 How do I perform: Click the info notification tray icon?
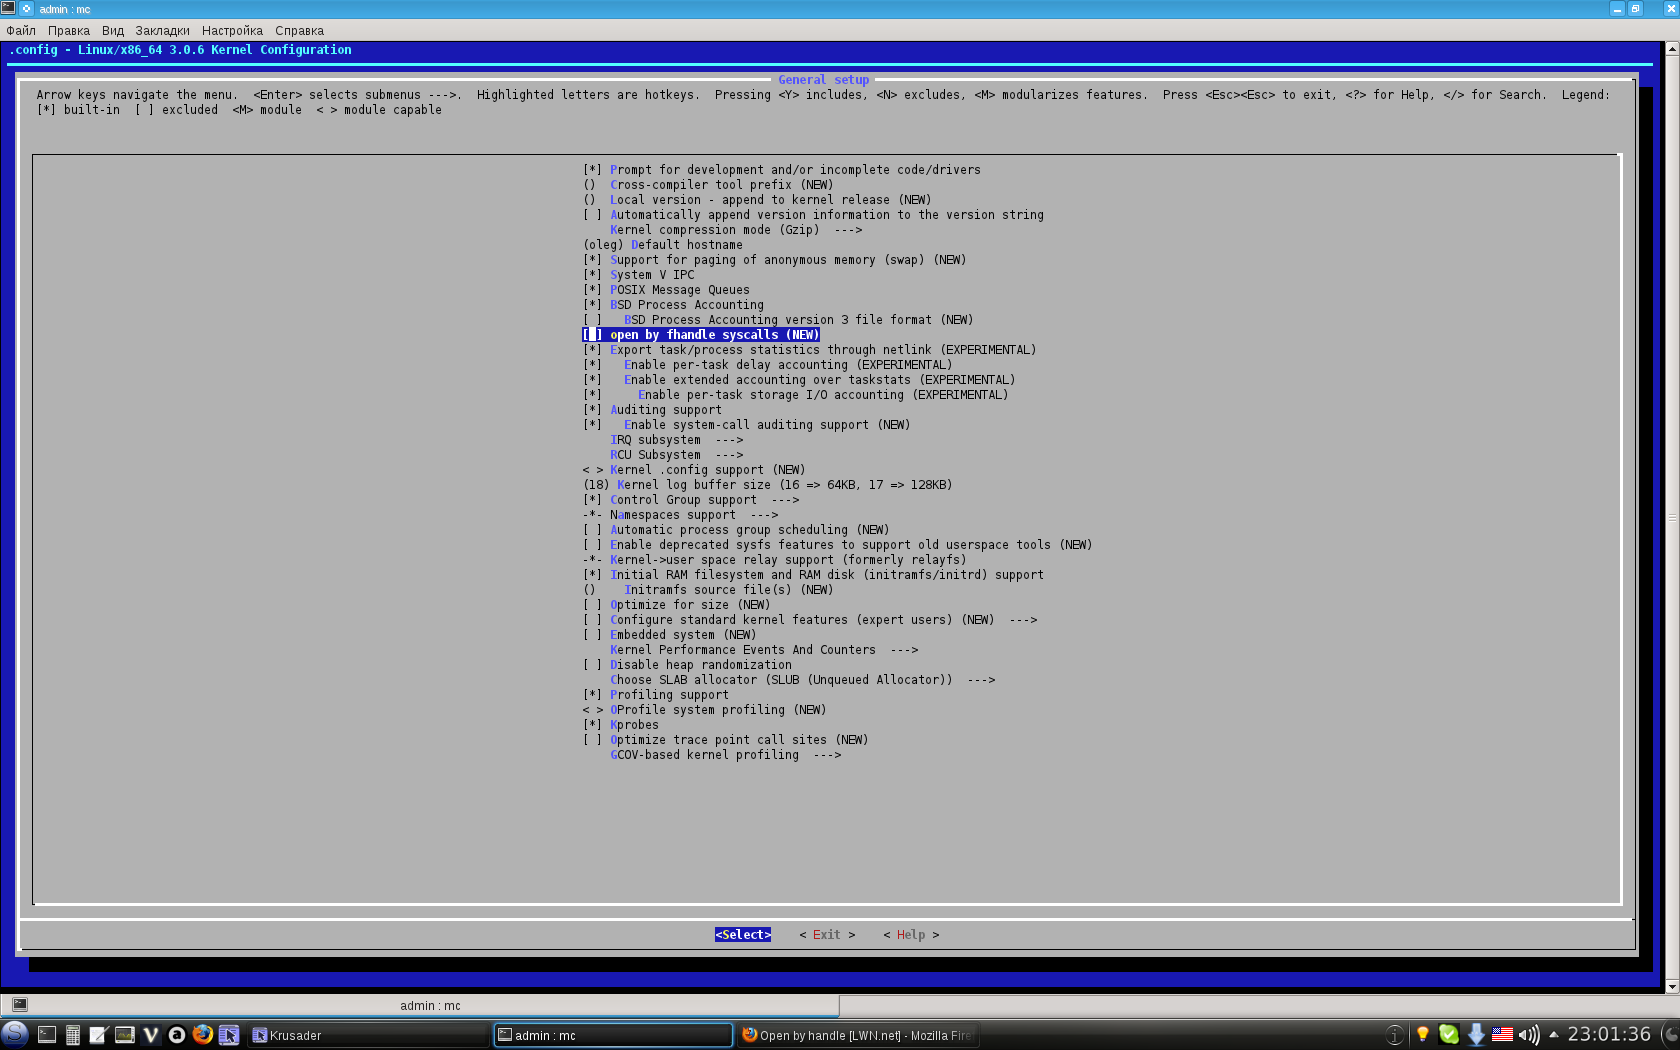click(x=1395, y=1035)
